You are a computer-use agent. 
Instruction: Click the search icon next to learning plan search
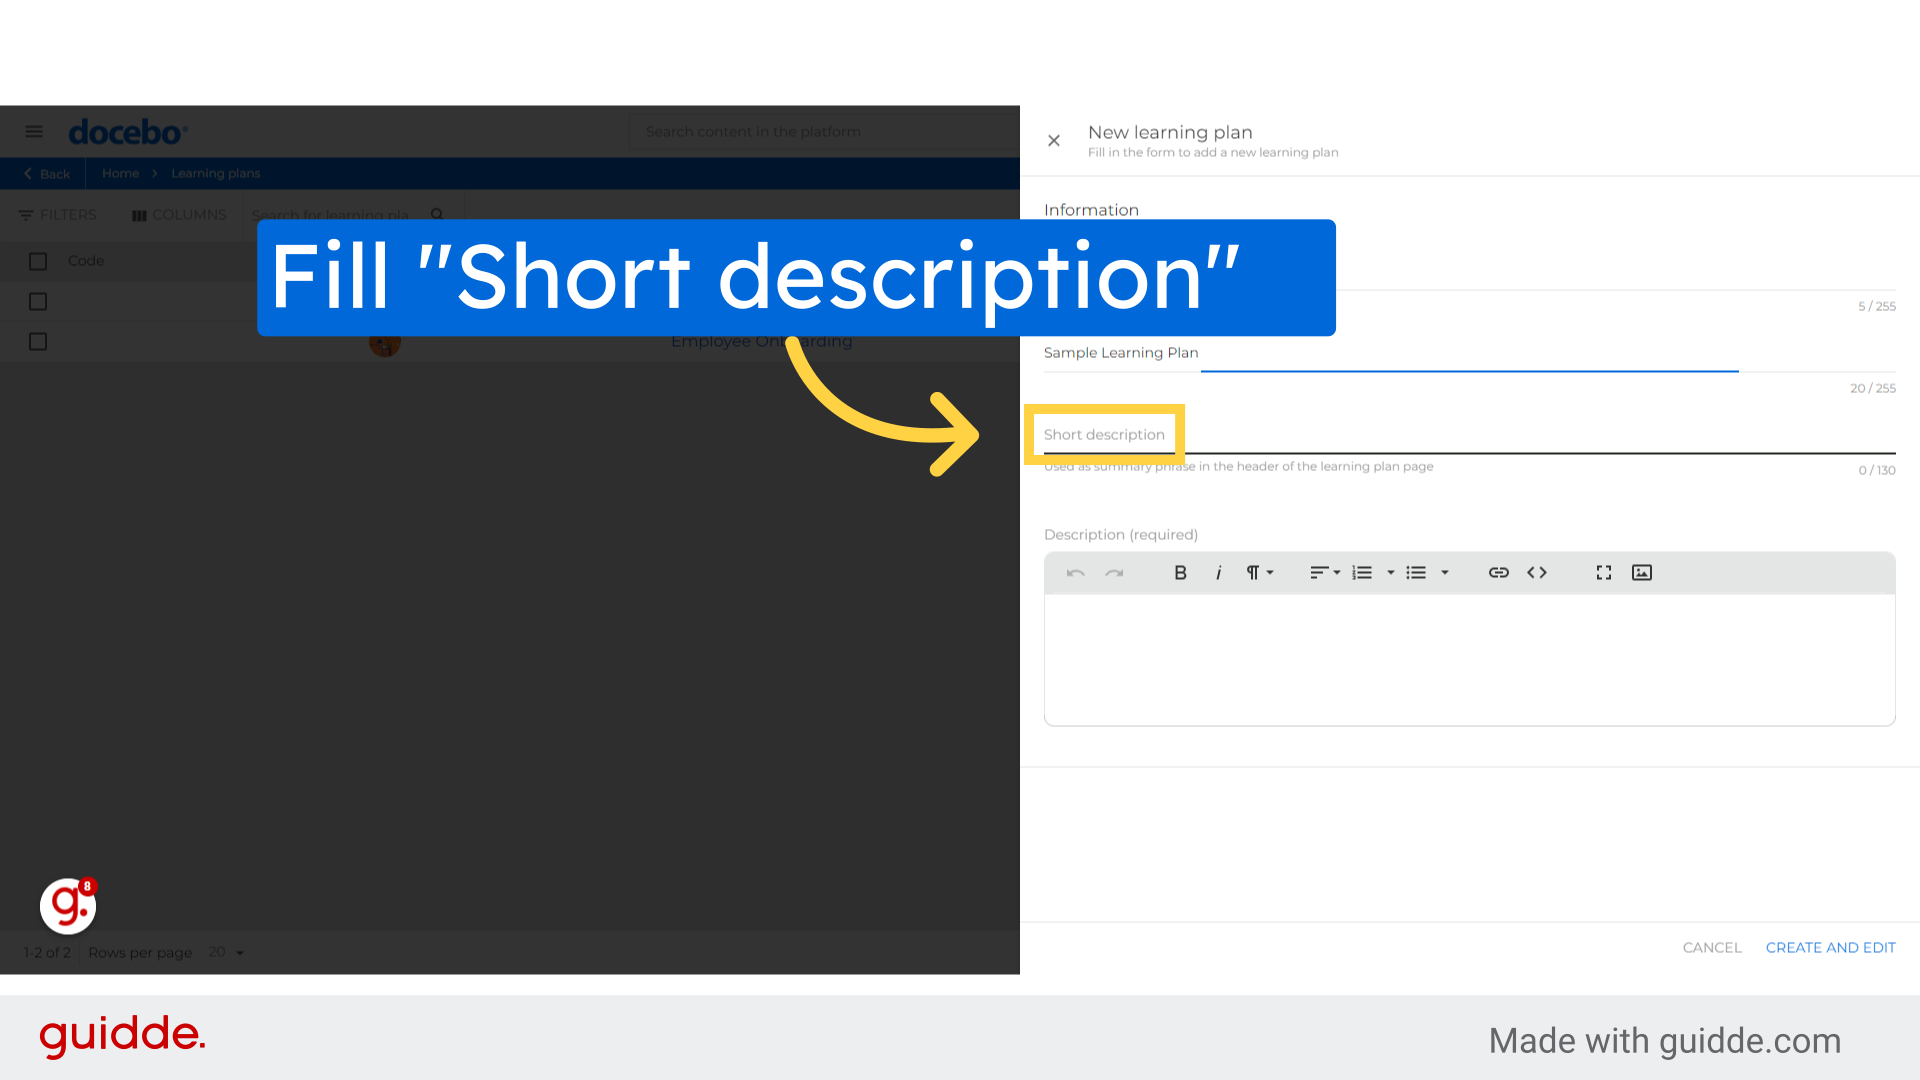tap(437, 214)
